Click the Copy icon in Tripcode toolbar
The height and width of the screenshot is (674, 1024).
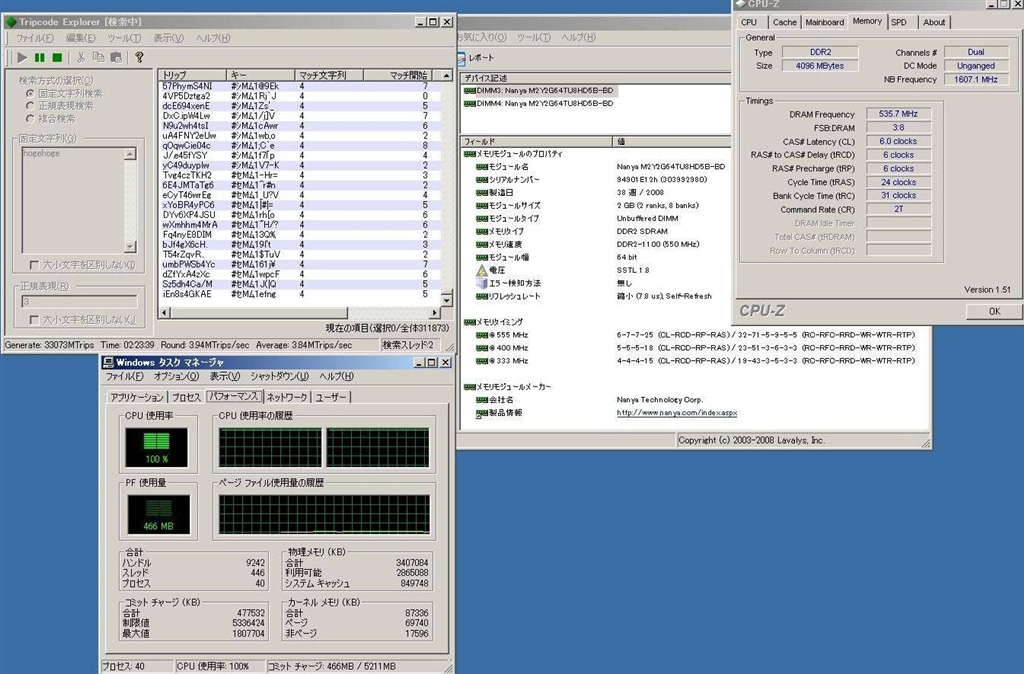[99, 58]
